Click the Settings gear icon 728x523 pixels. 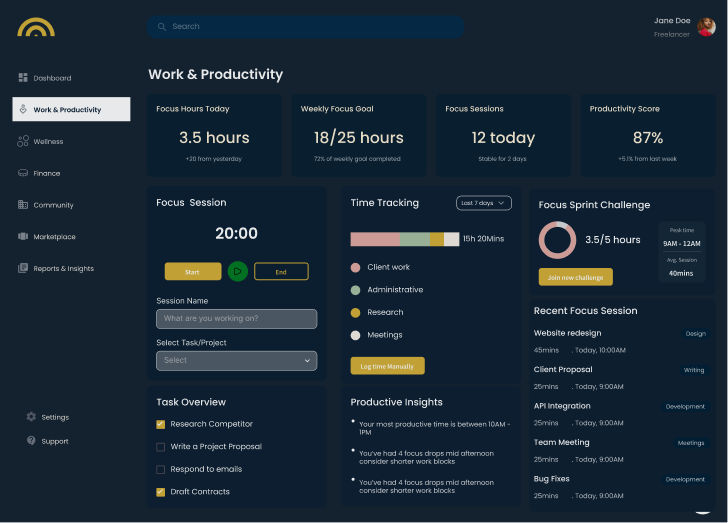[31, 417]
